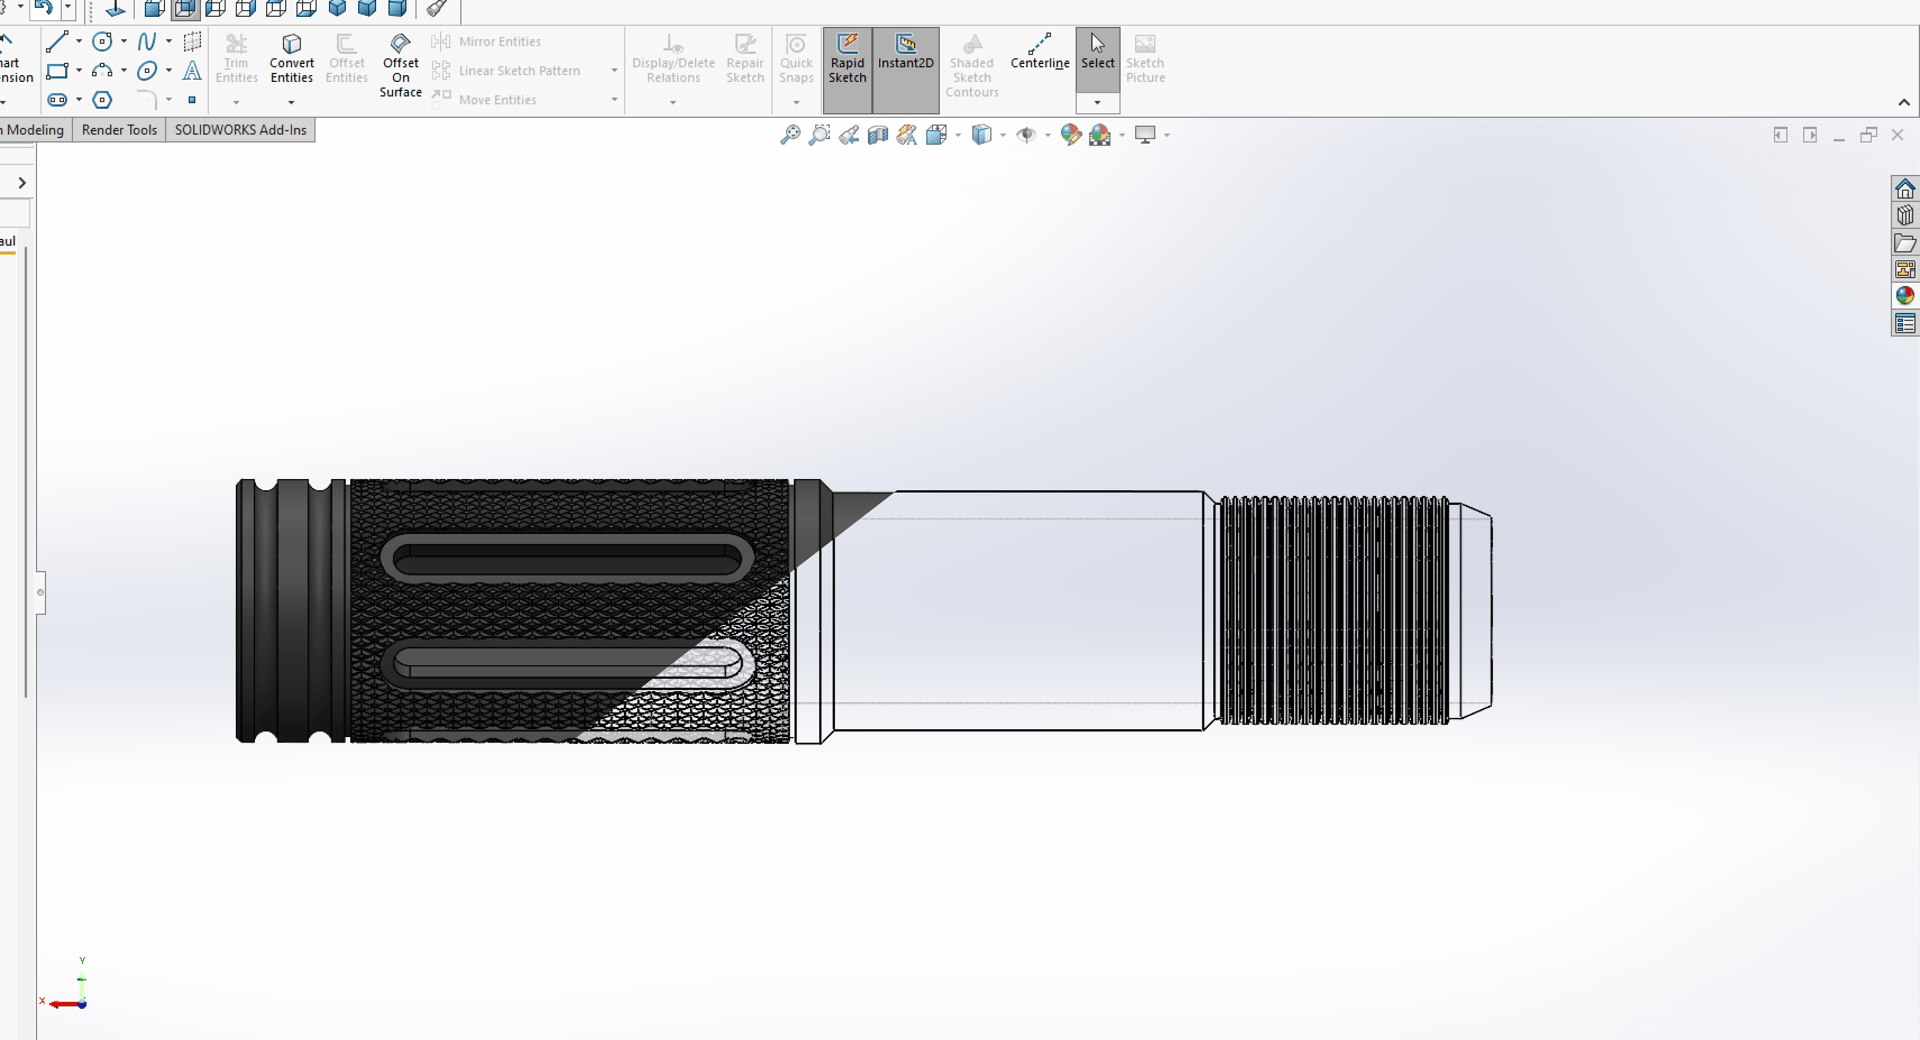The width and height of the screenshot is (1920, 1040).
Task: Switch to the Modeling tab
Action: pos(34,130)
